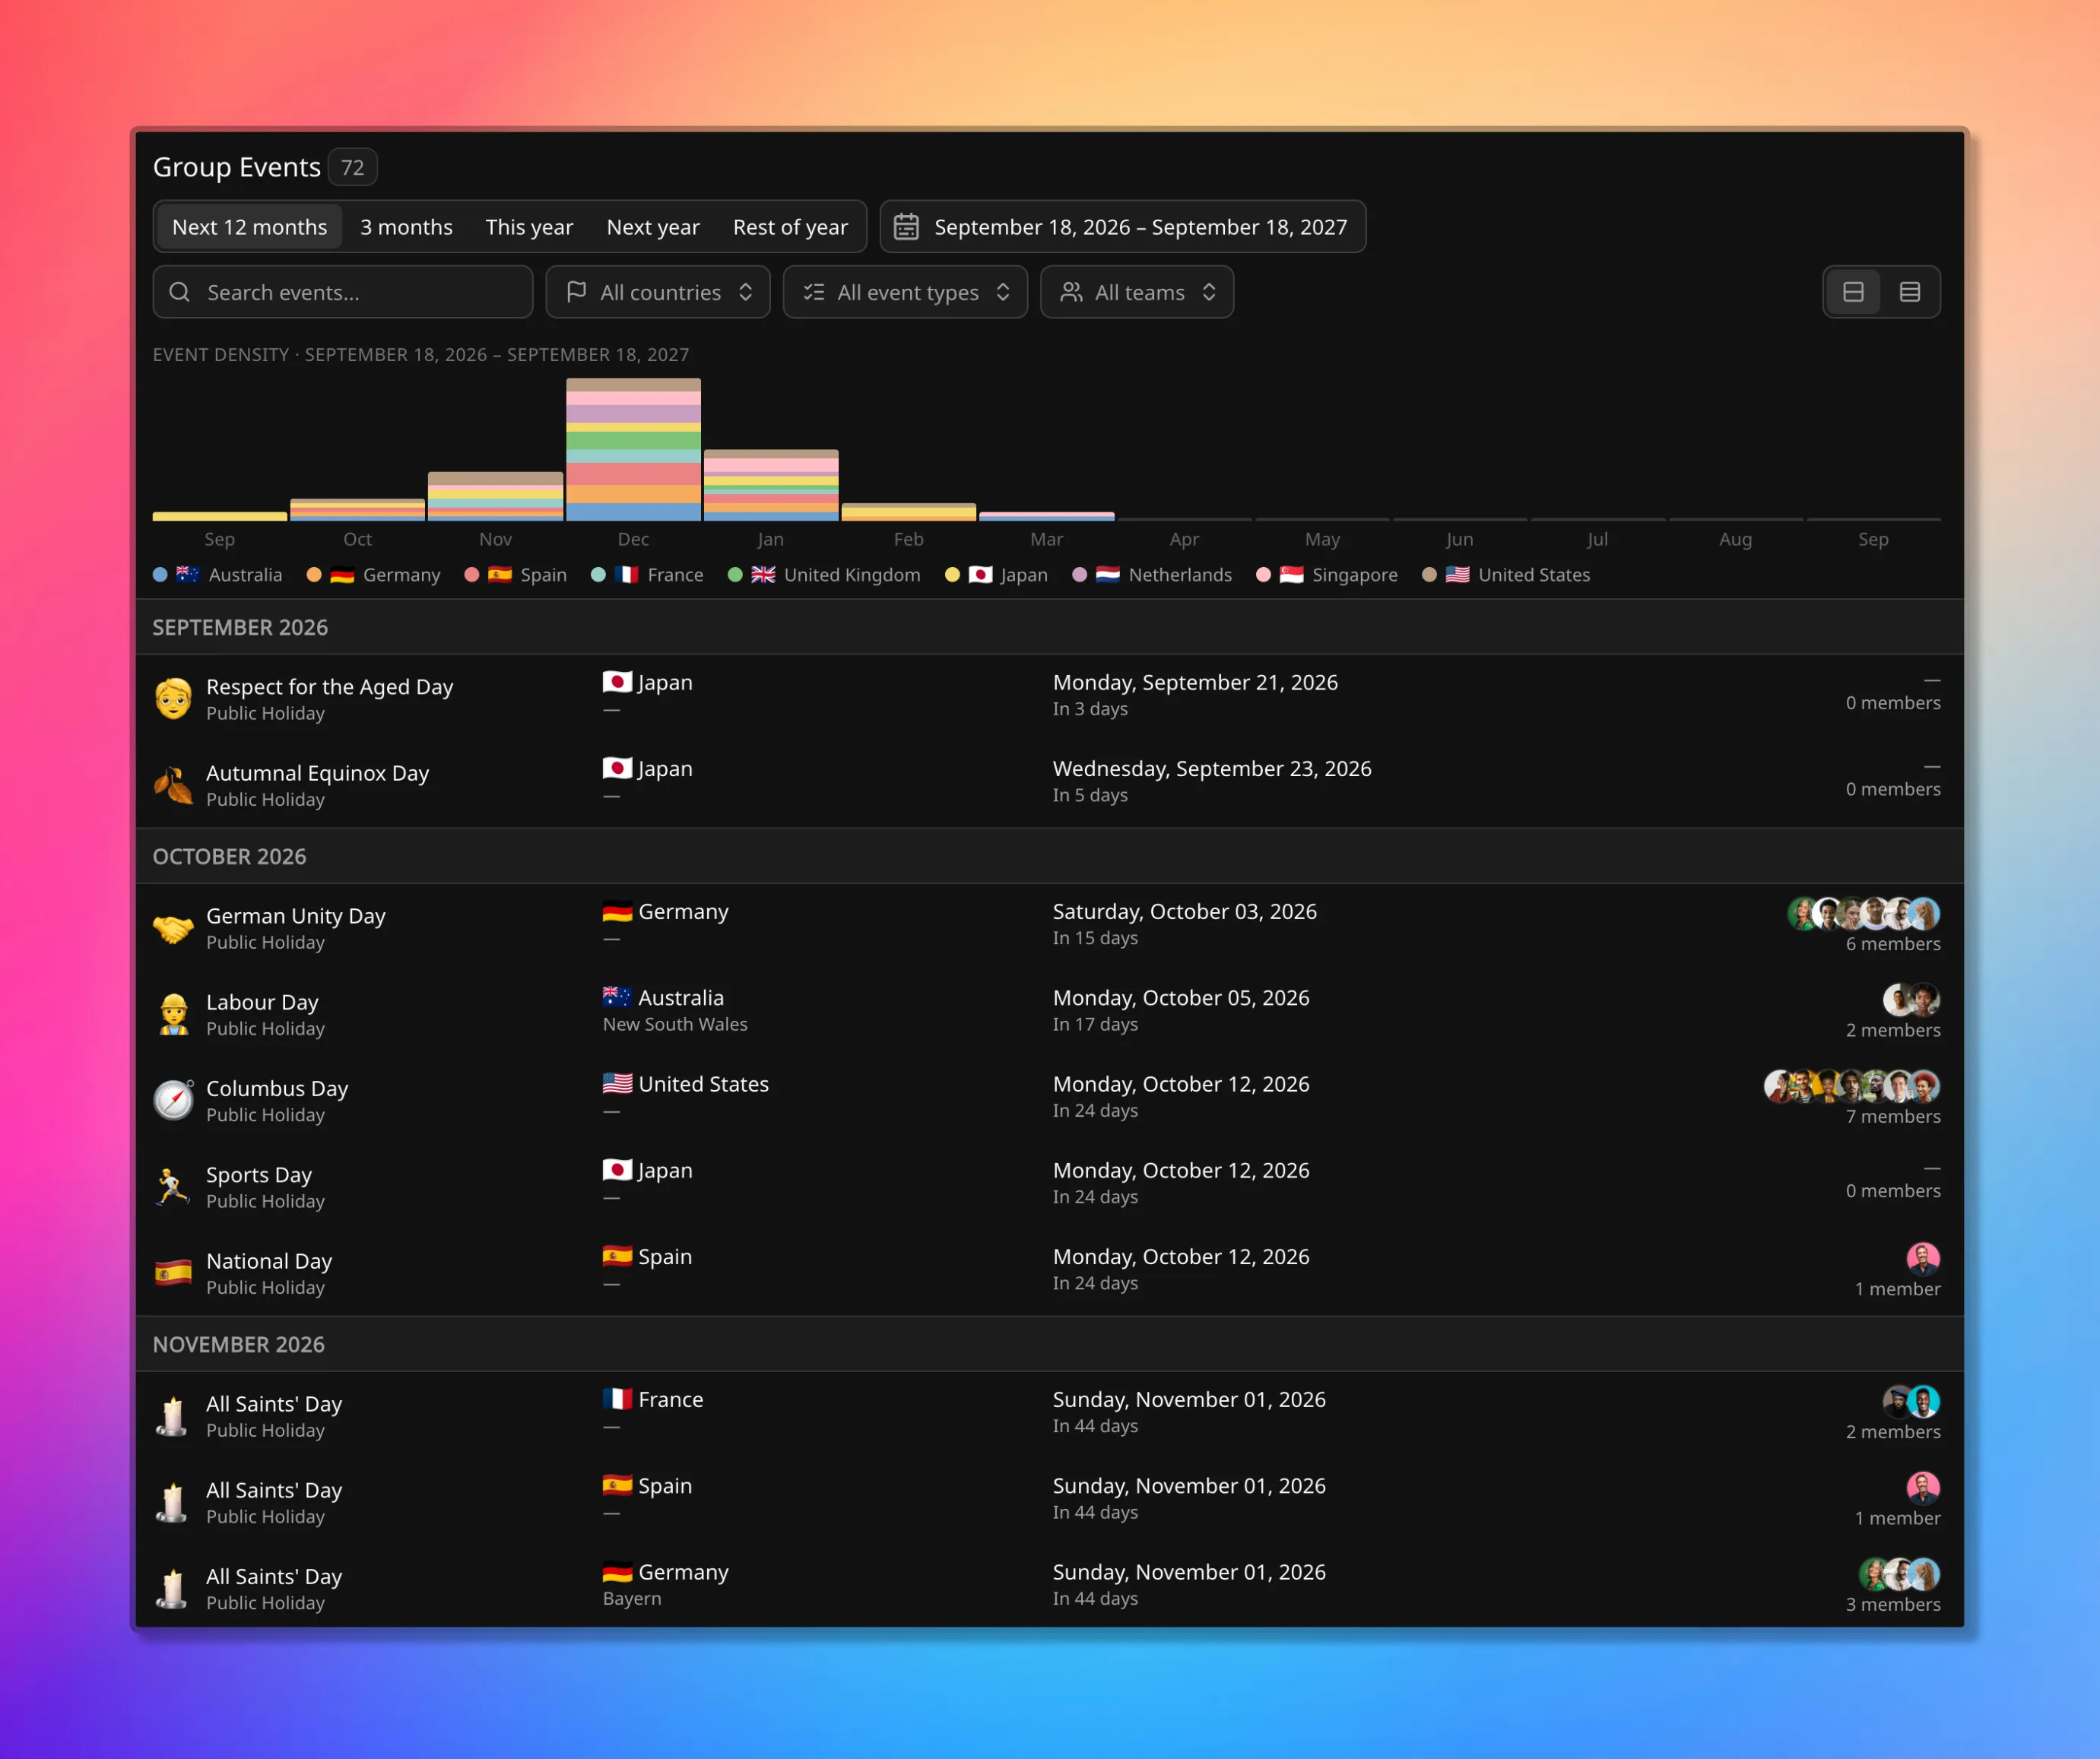Switch to comfortable two-row view
The height and width of the screenshot is (1759, 2100).
tap(1853, 292)
